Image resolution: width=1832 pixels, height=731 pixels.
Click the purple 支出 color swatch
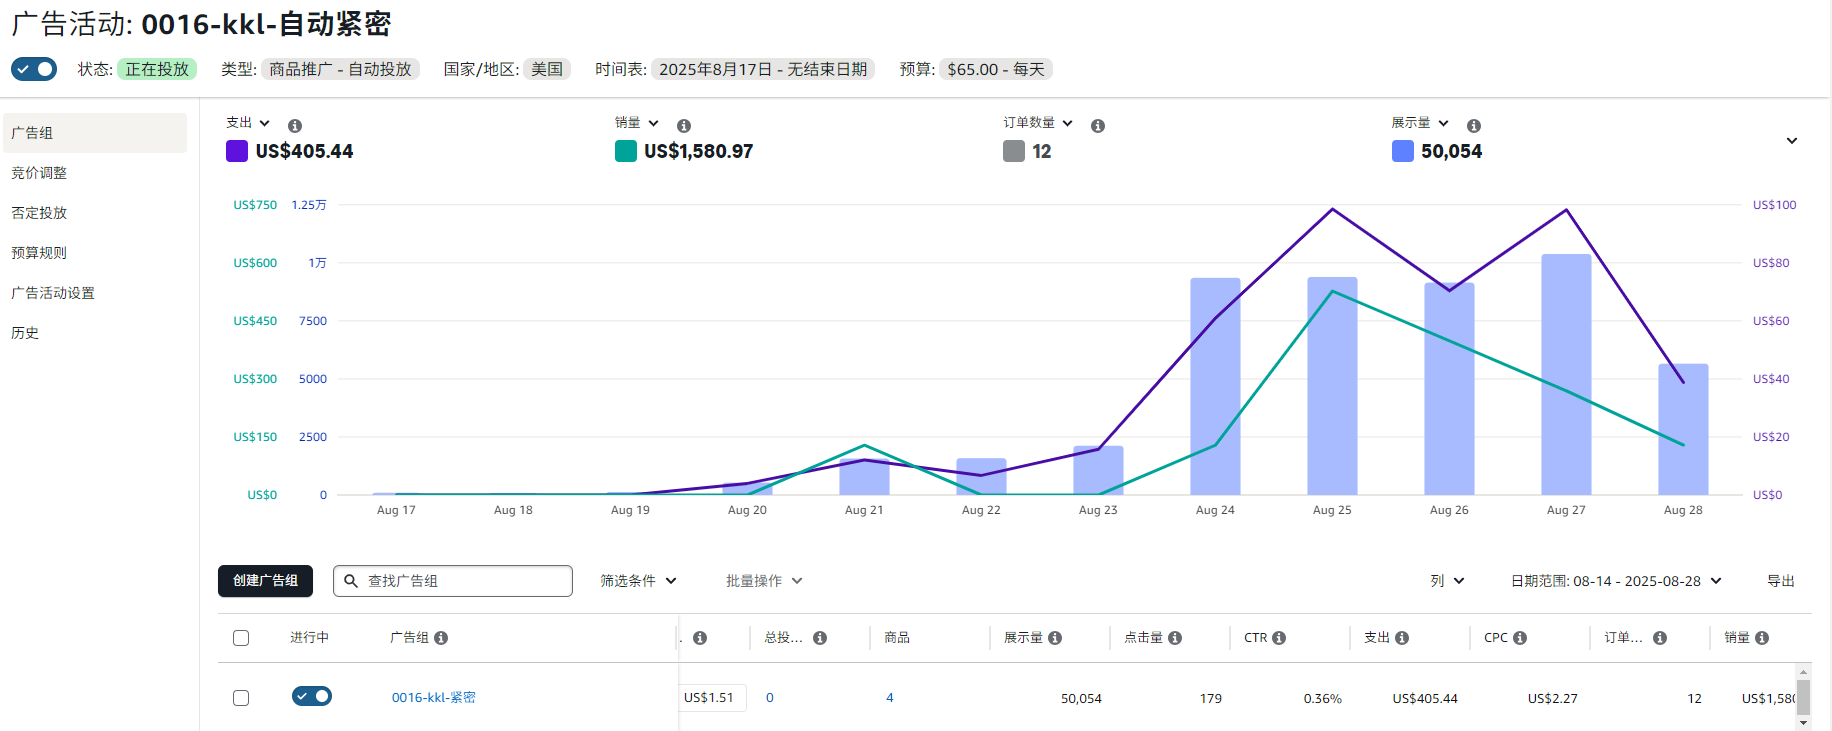237,151
